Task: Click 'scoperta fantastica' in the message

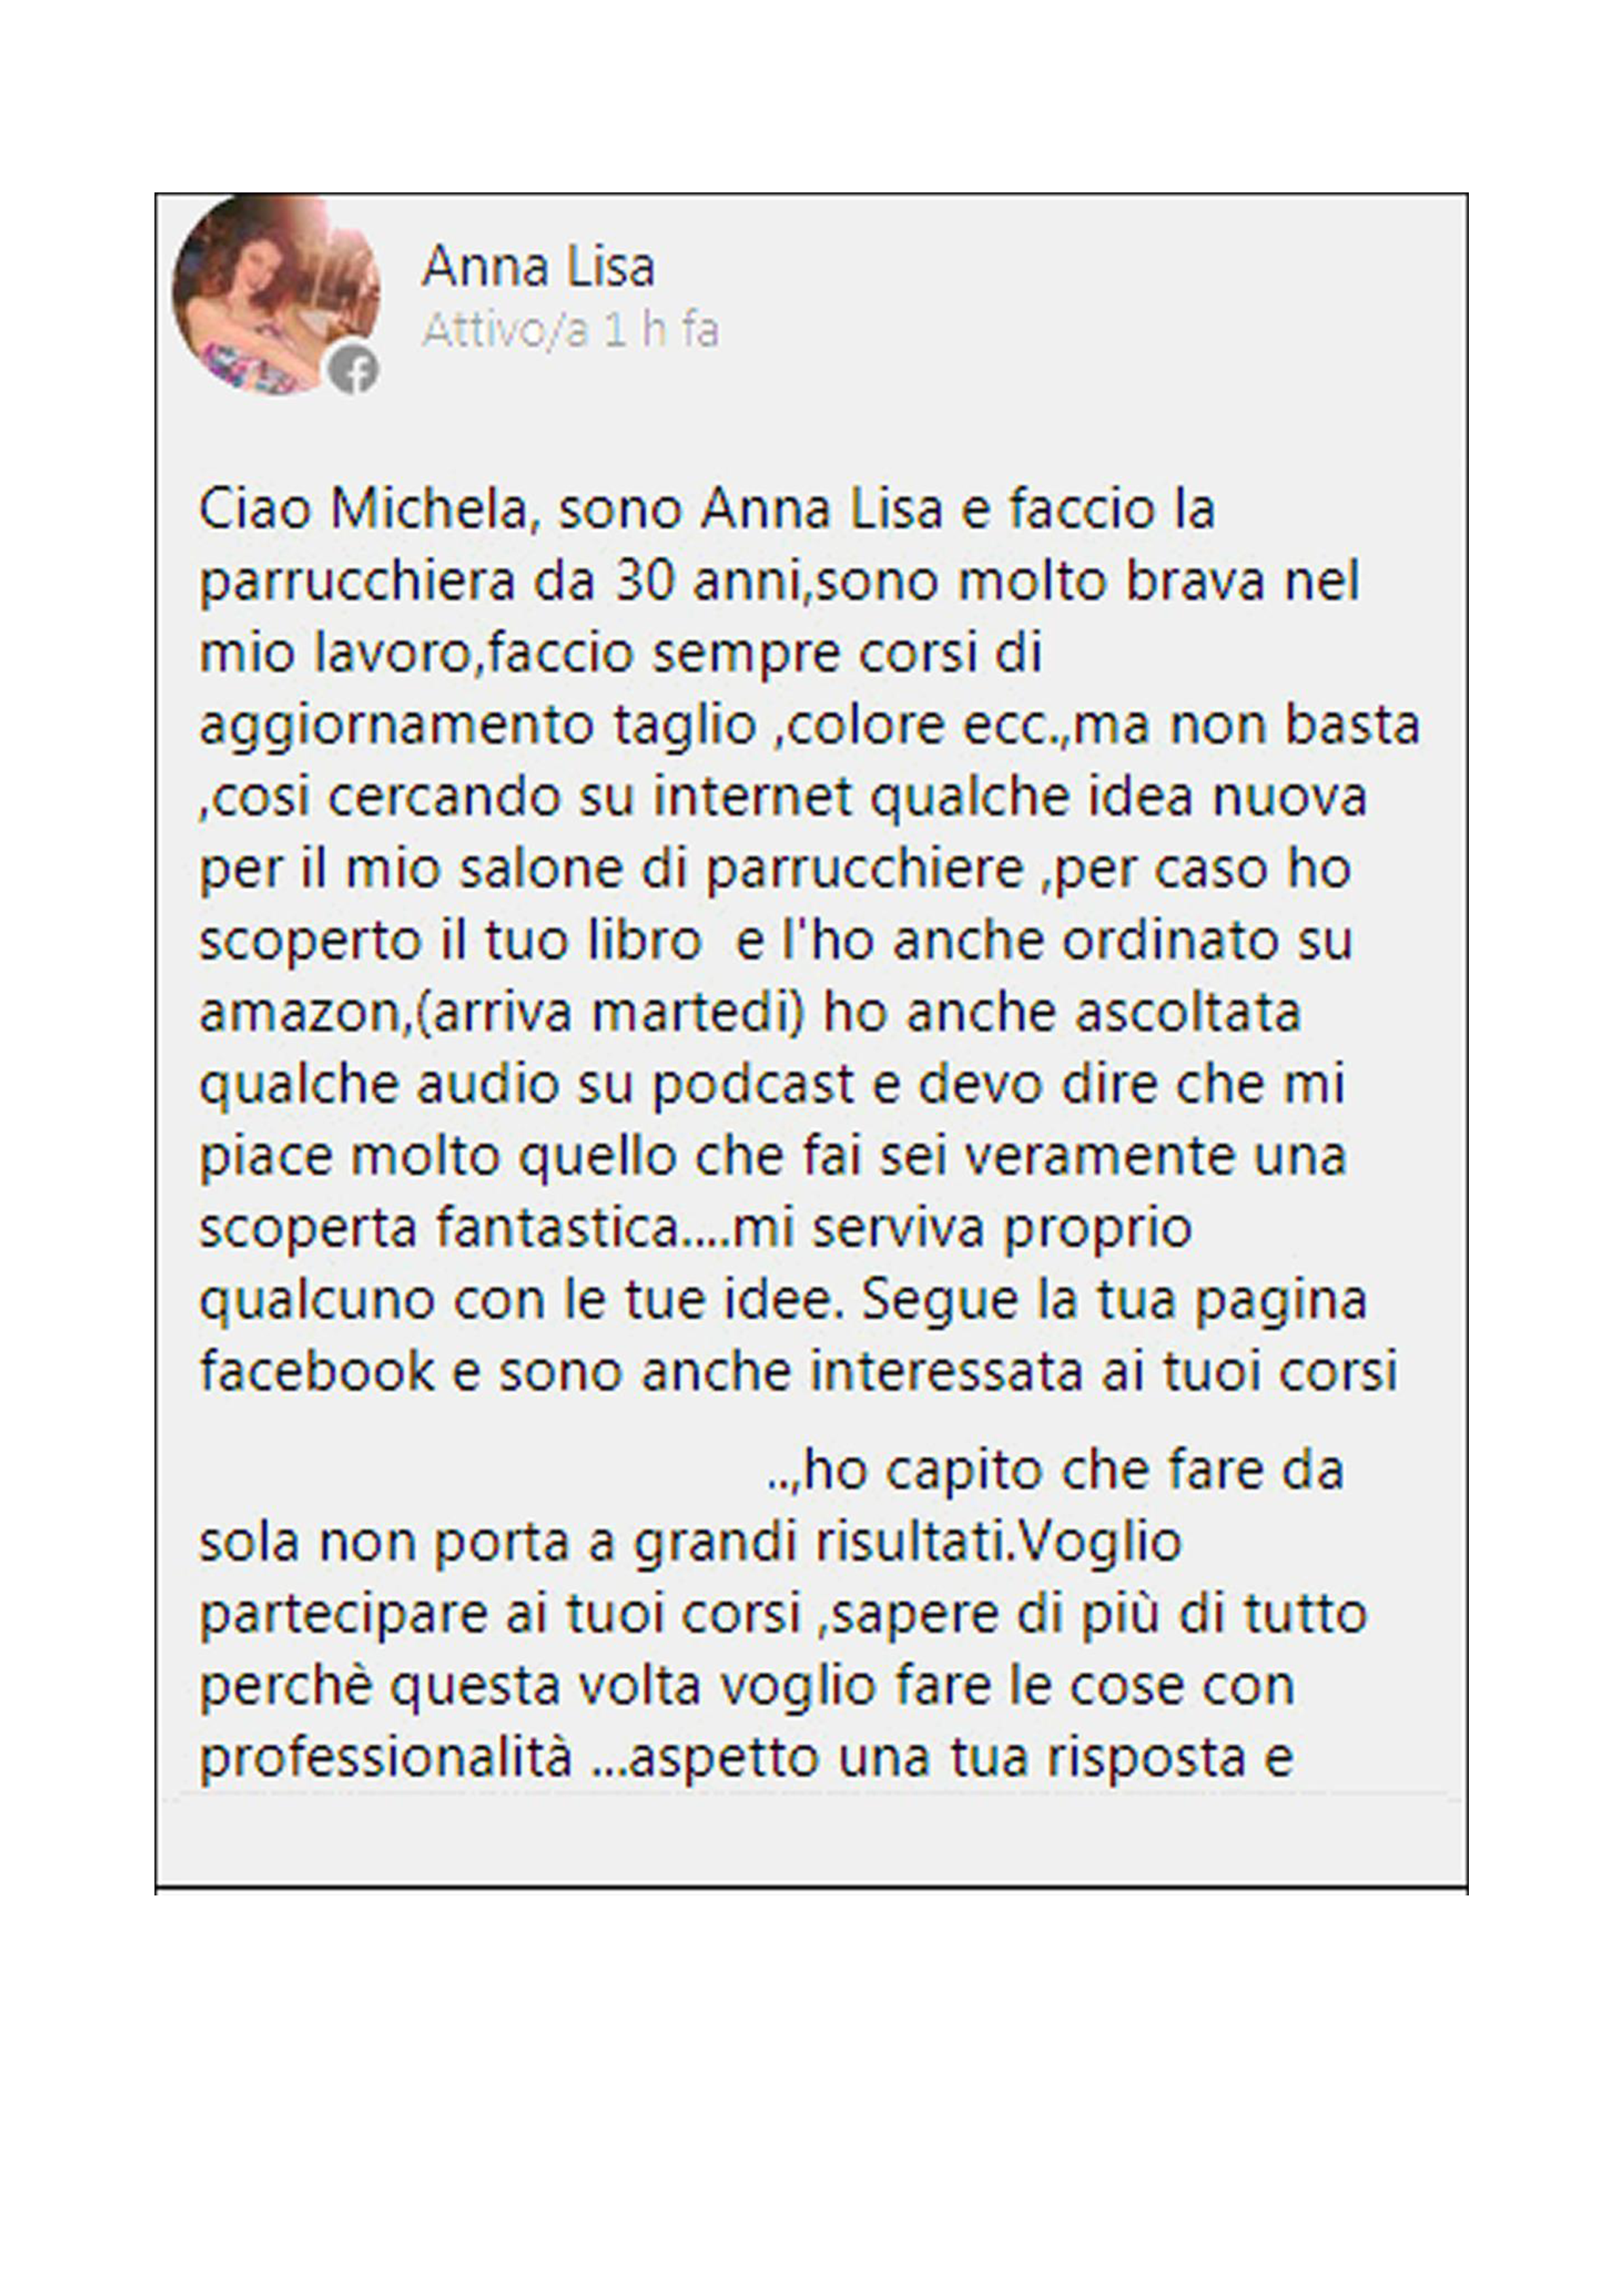Action: [439, 1229]
